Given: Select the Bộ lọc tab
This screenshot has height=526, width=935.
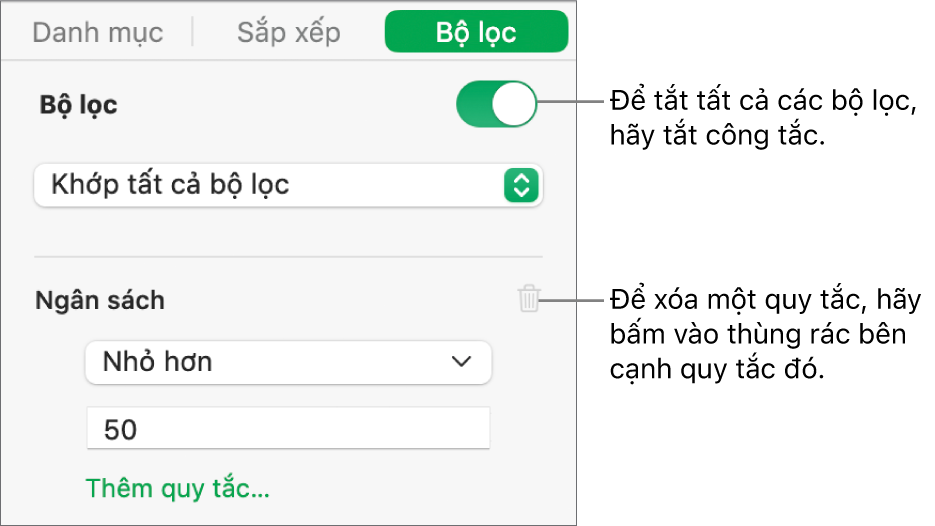Looking at the screenshot, I should tap(476, 32).
